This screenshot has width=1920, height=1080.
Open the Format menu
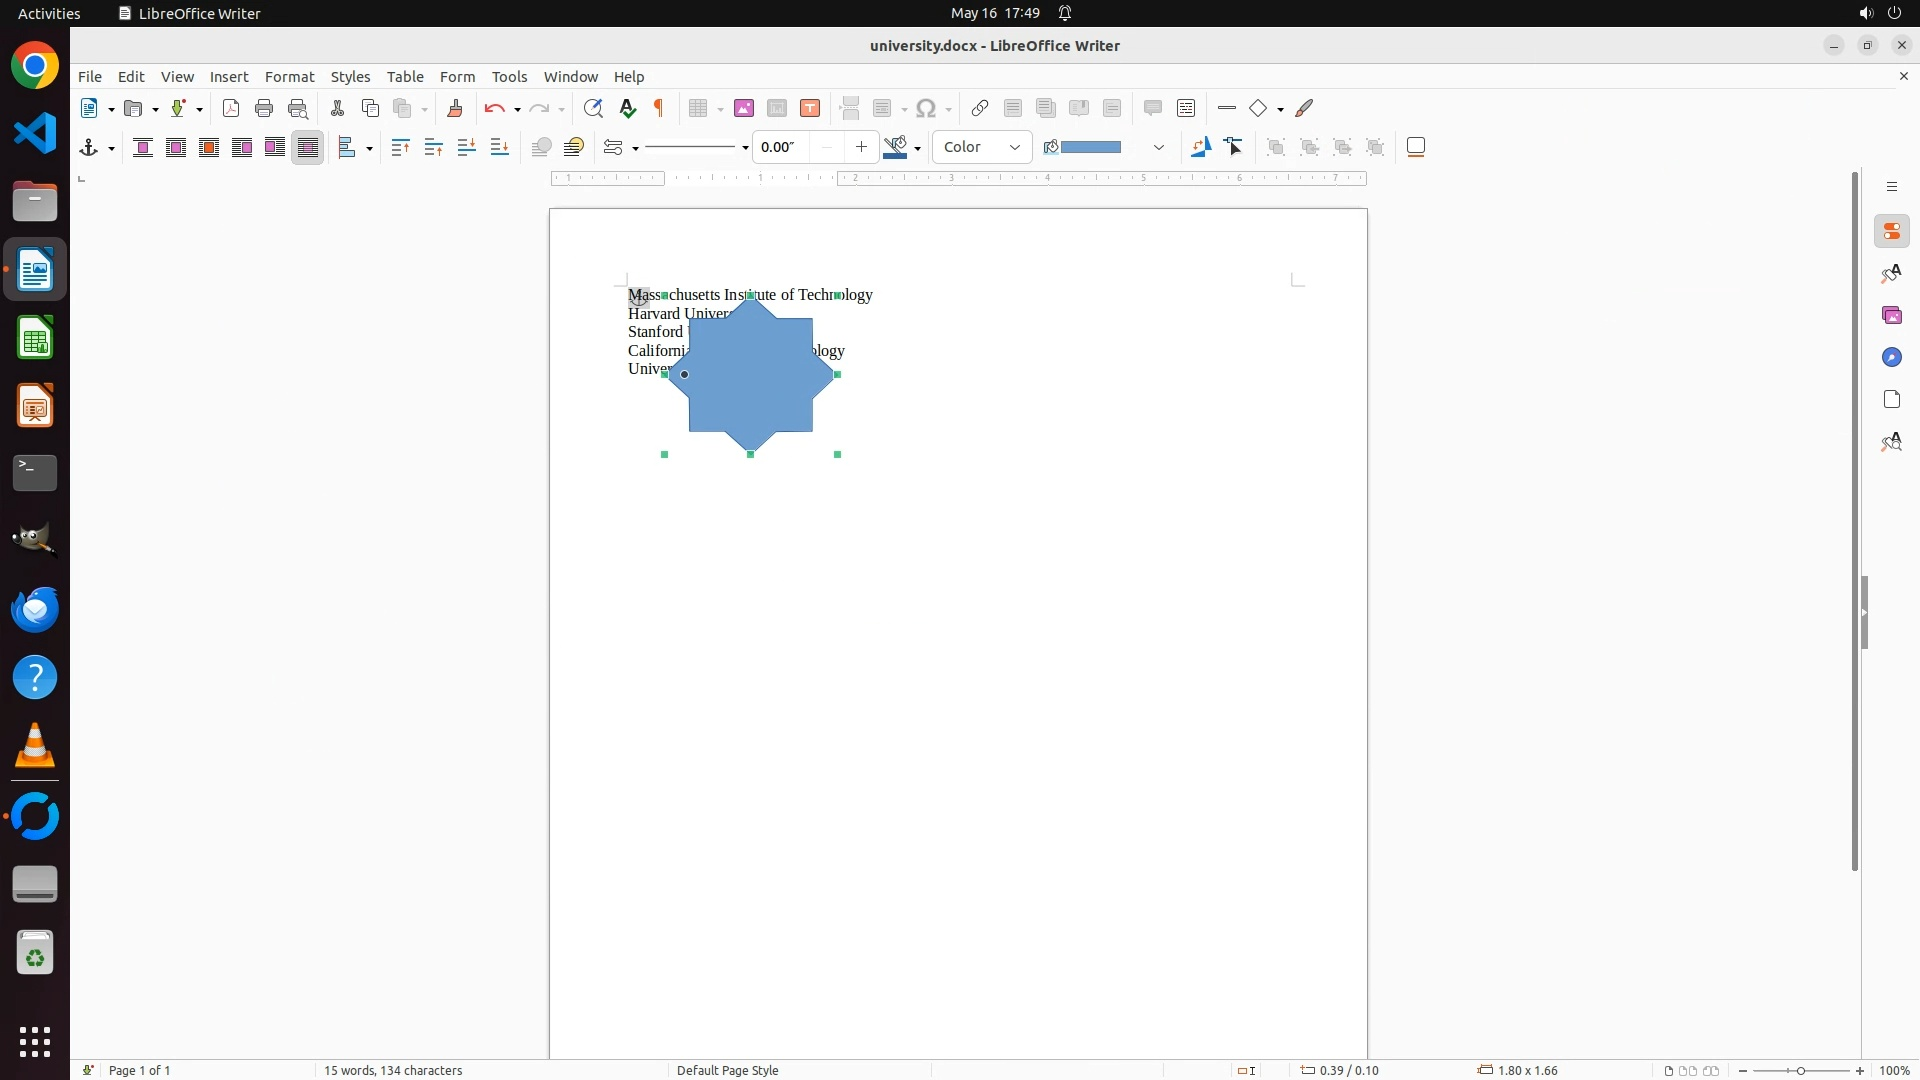pyautogui.click(x=289, y=77)
